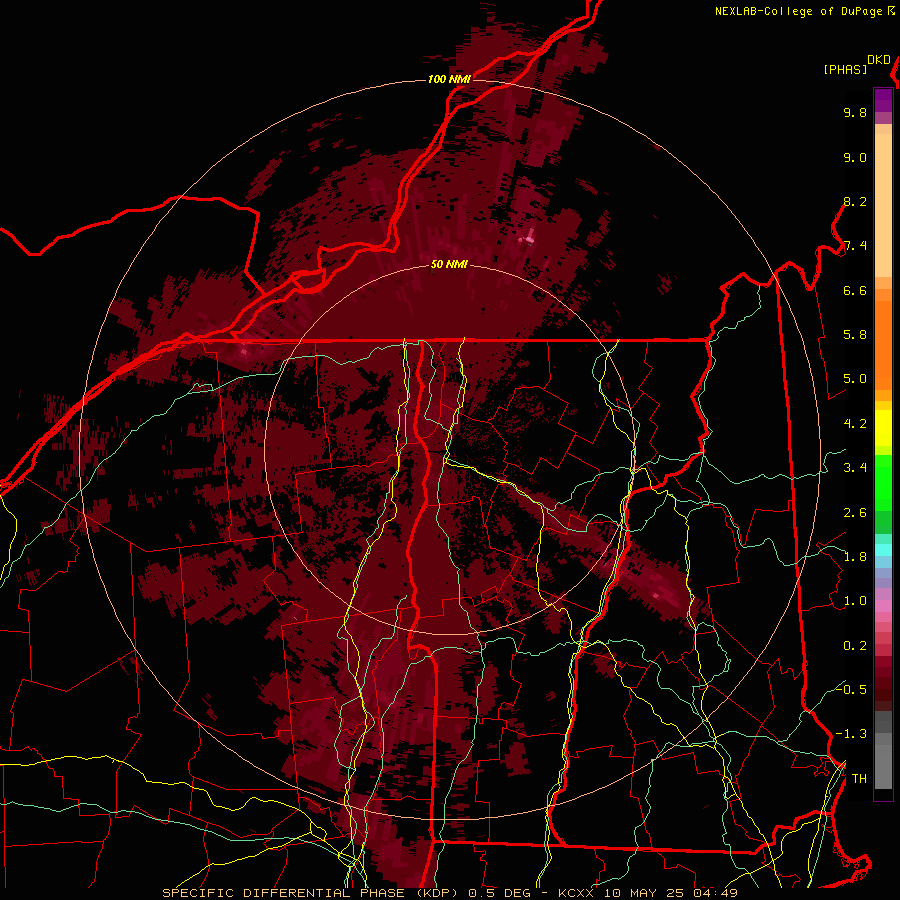The height and width of the screenshot is (900, 900).
Task: Click the NEXLAB-College of DuPage watermark text
Action: coord(798,11)
